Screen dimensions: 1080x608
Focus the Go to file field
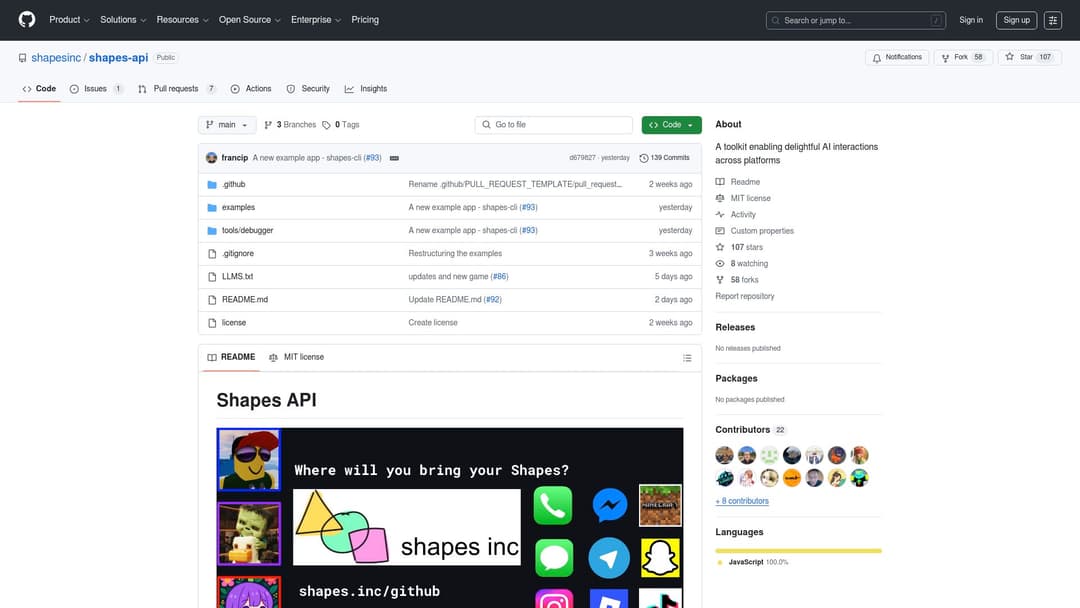pos(554,125)
